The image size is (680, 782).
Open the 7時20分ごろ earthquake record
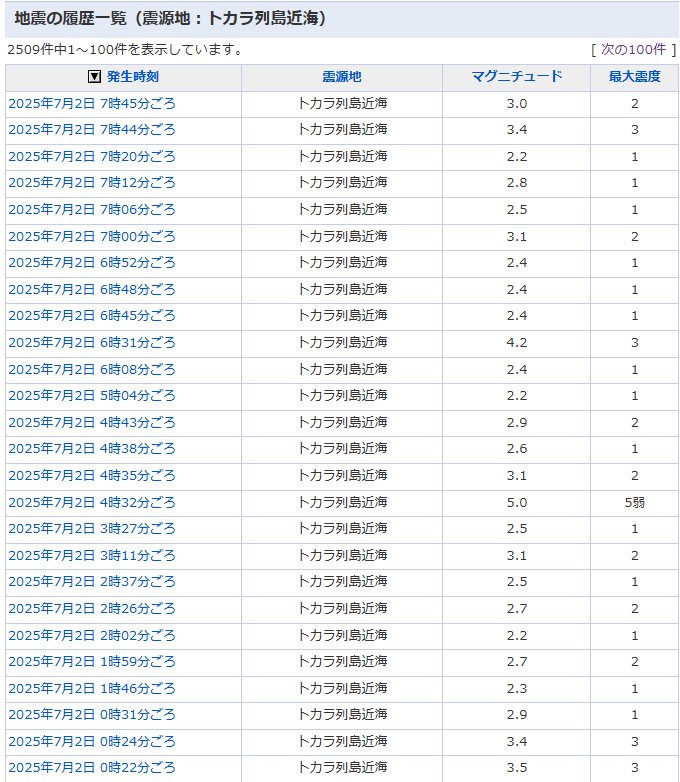coord(92,157)
